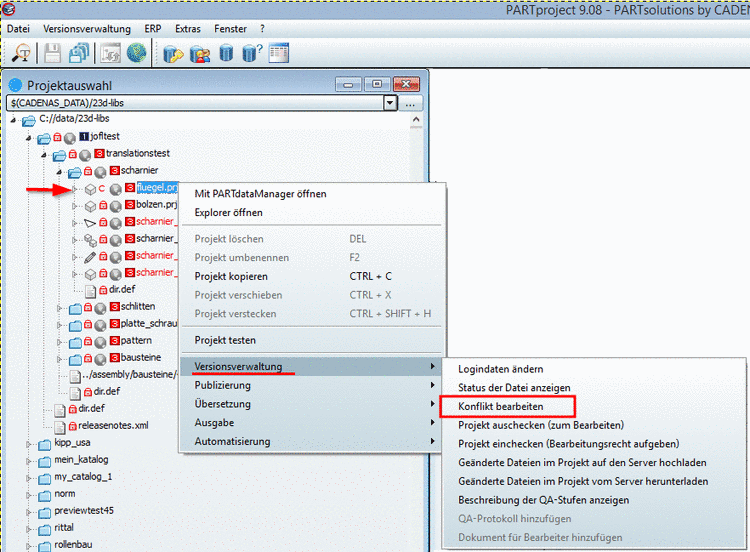
Task: Click 'Geänderte Dateien im Projekt vom Server herunterladen'
Action: [583, 481]
